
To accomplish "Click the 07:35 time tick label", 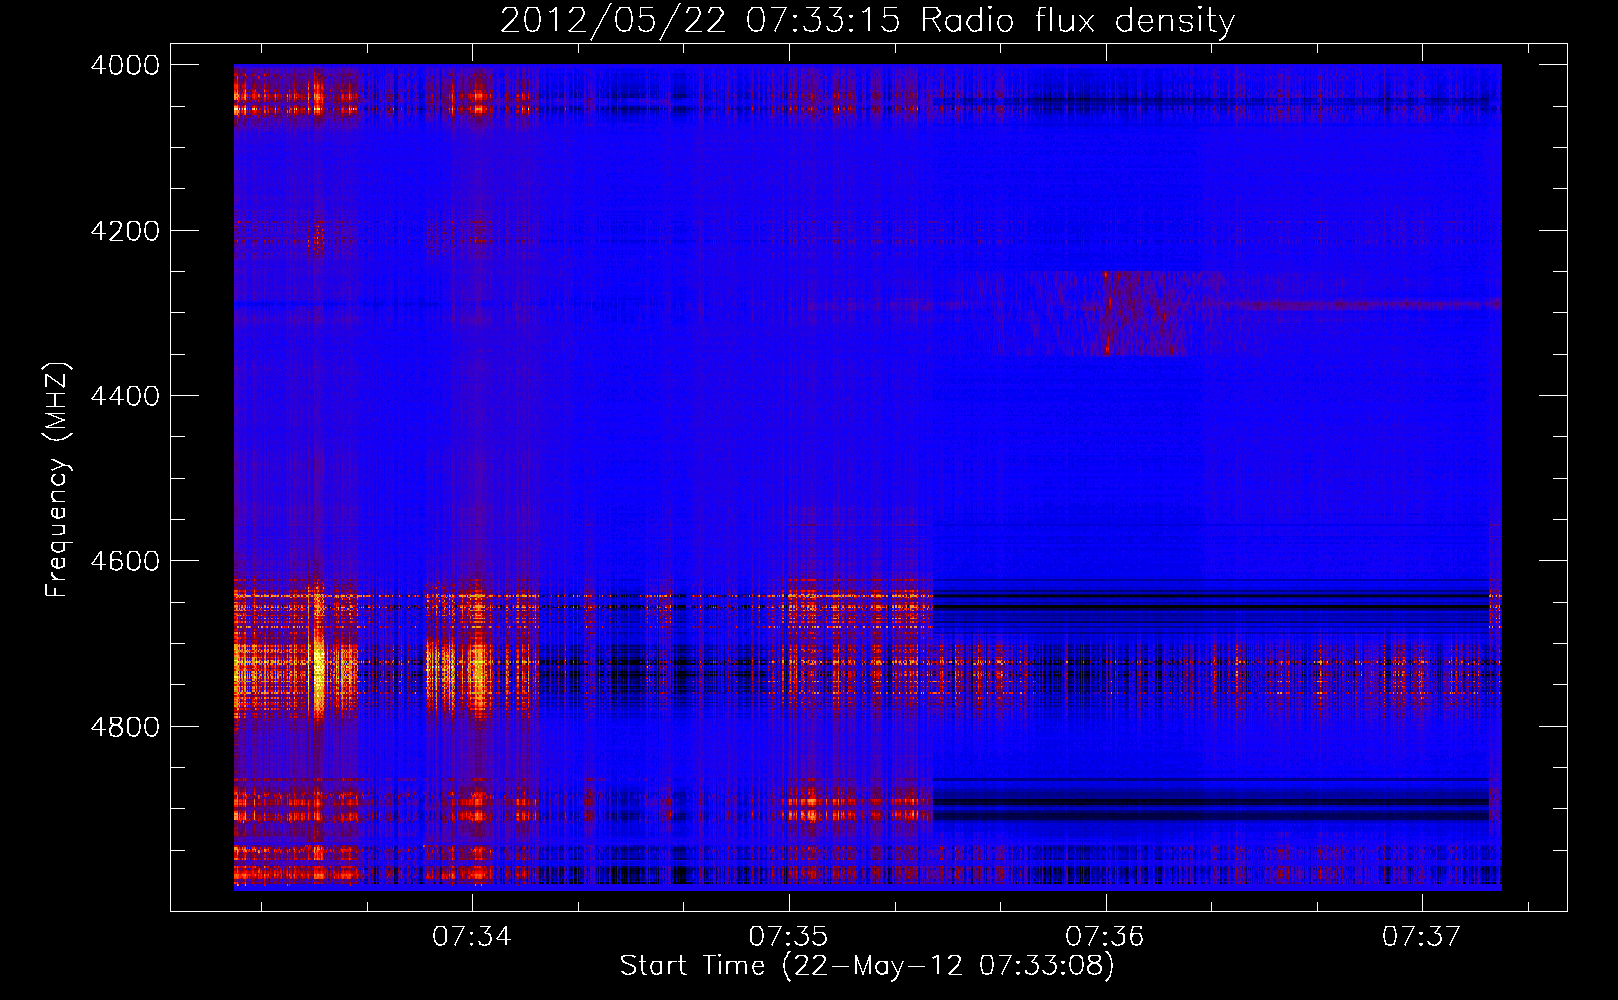I will [x=789, y=937].
